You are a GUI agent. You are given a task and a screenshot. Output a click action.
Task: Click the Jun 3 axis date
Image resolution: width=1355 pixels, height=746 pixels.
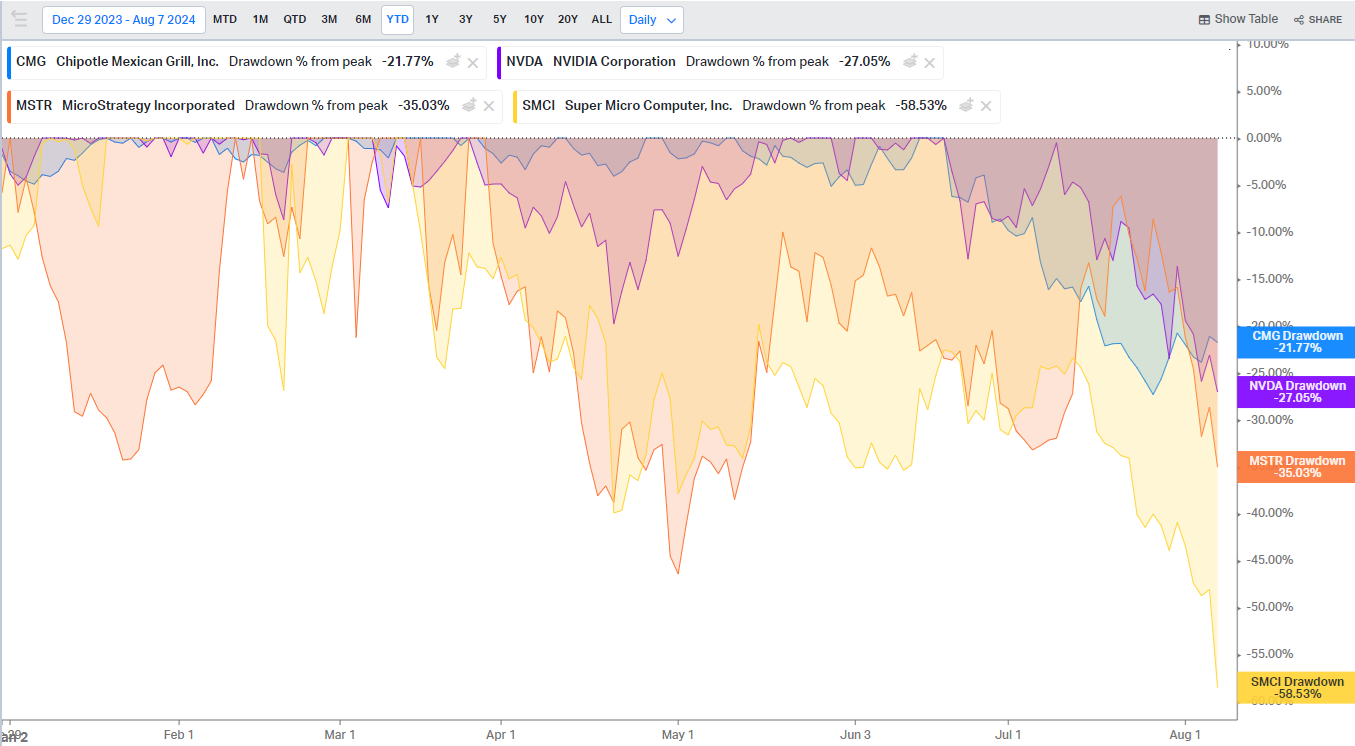[x=855, y=734]
